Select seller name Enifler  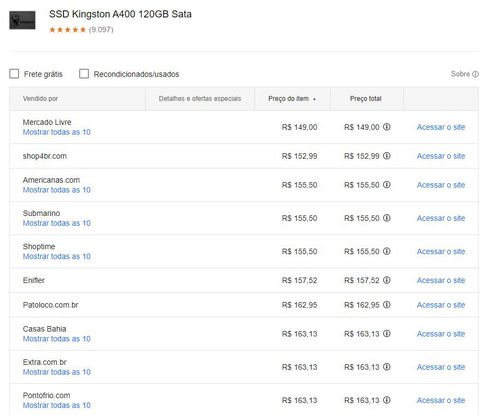[34, 280]
